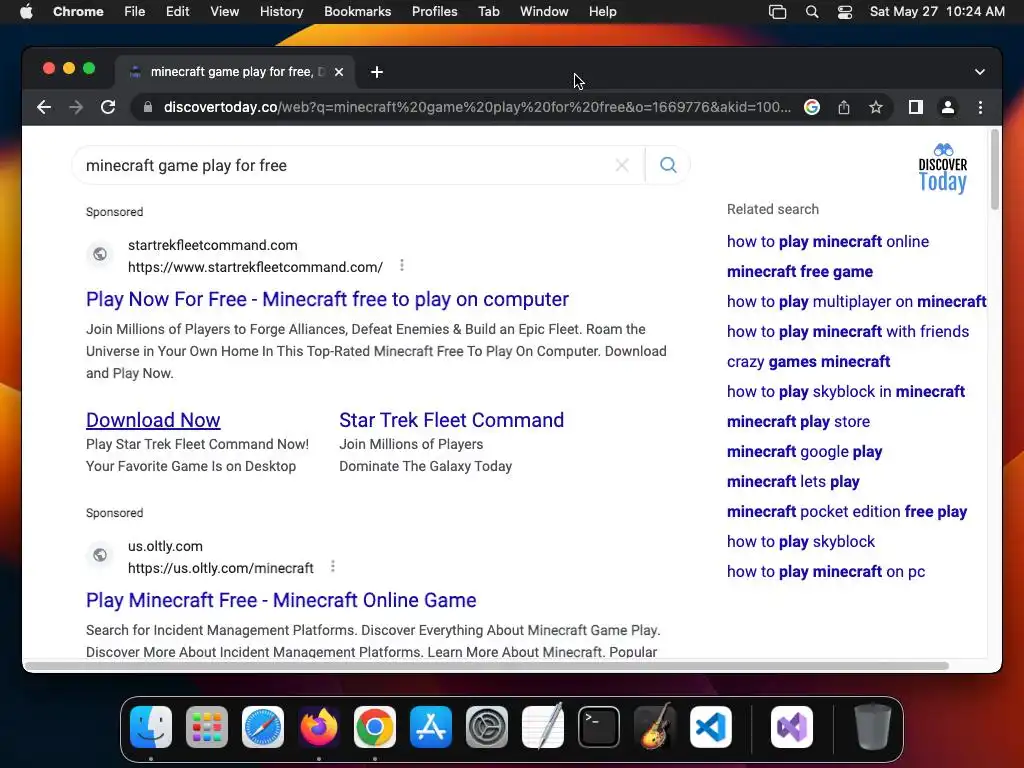This screenshot has height=768, width=1024.
Task: Select 'how to play skyblock' related search
Action: coord(801,542)
